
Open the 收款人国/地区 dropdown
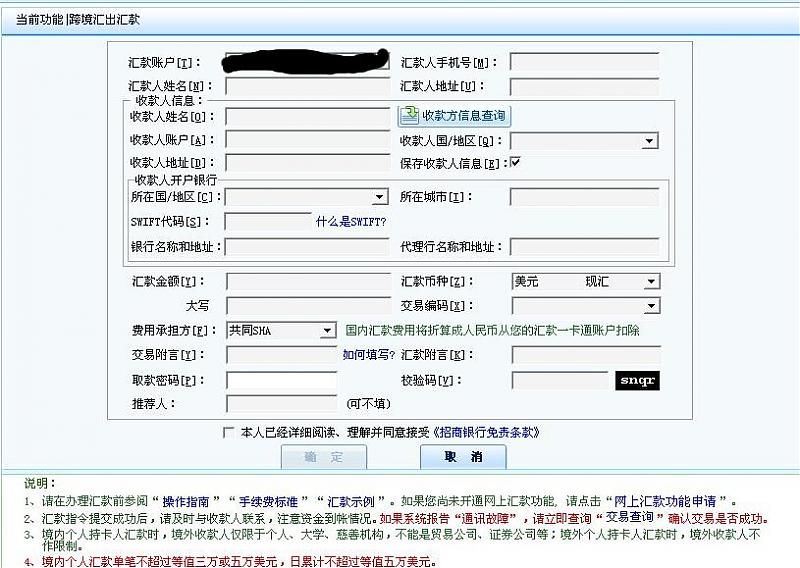(x=649, y=141)
